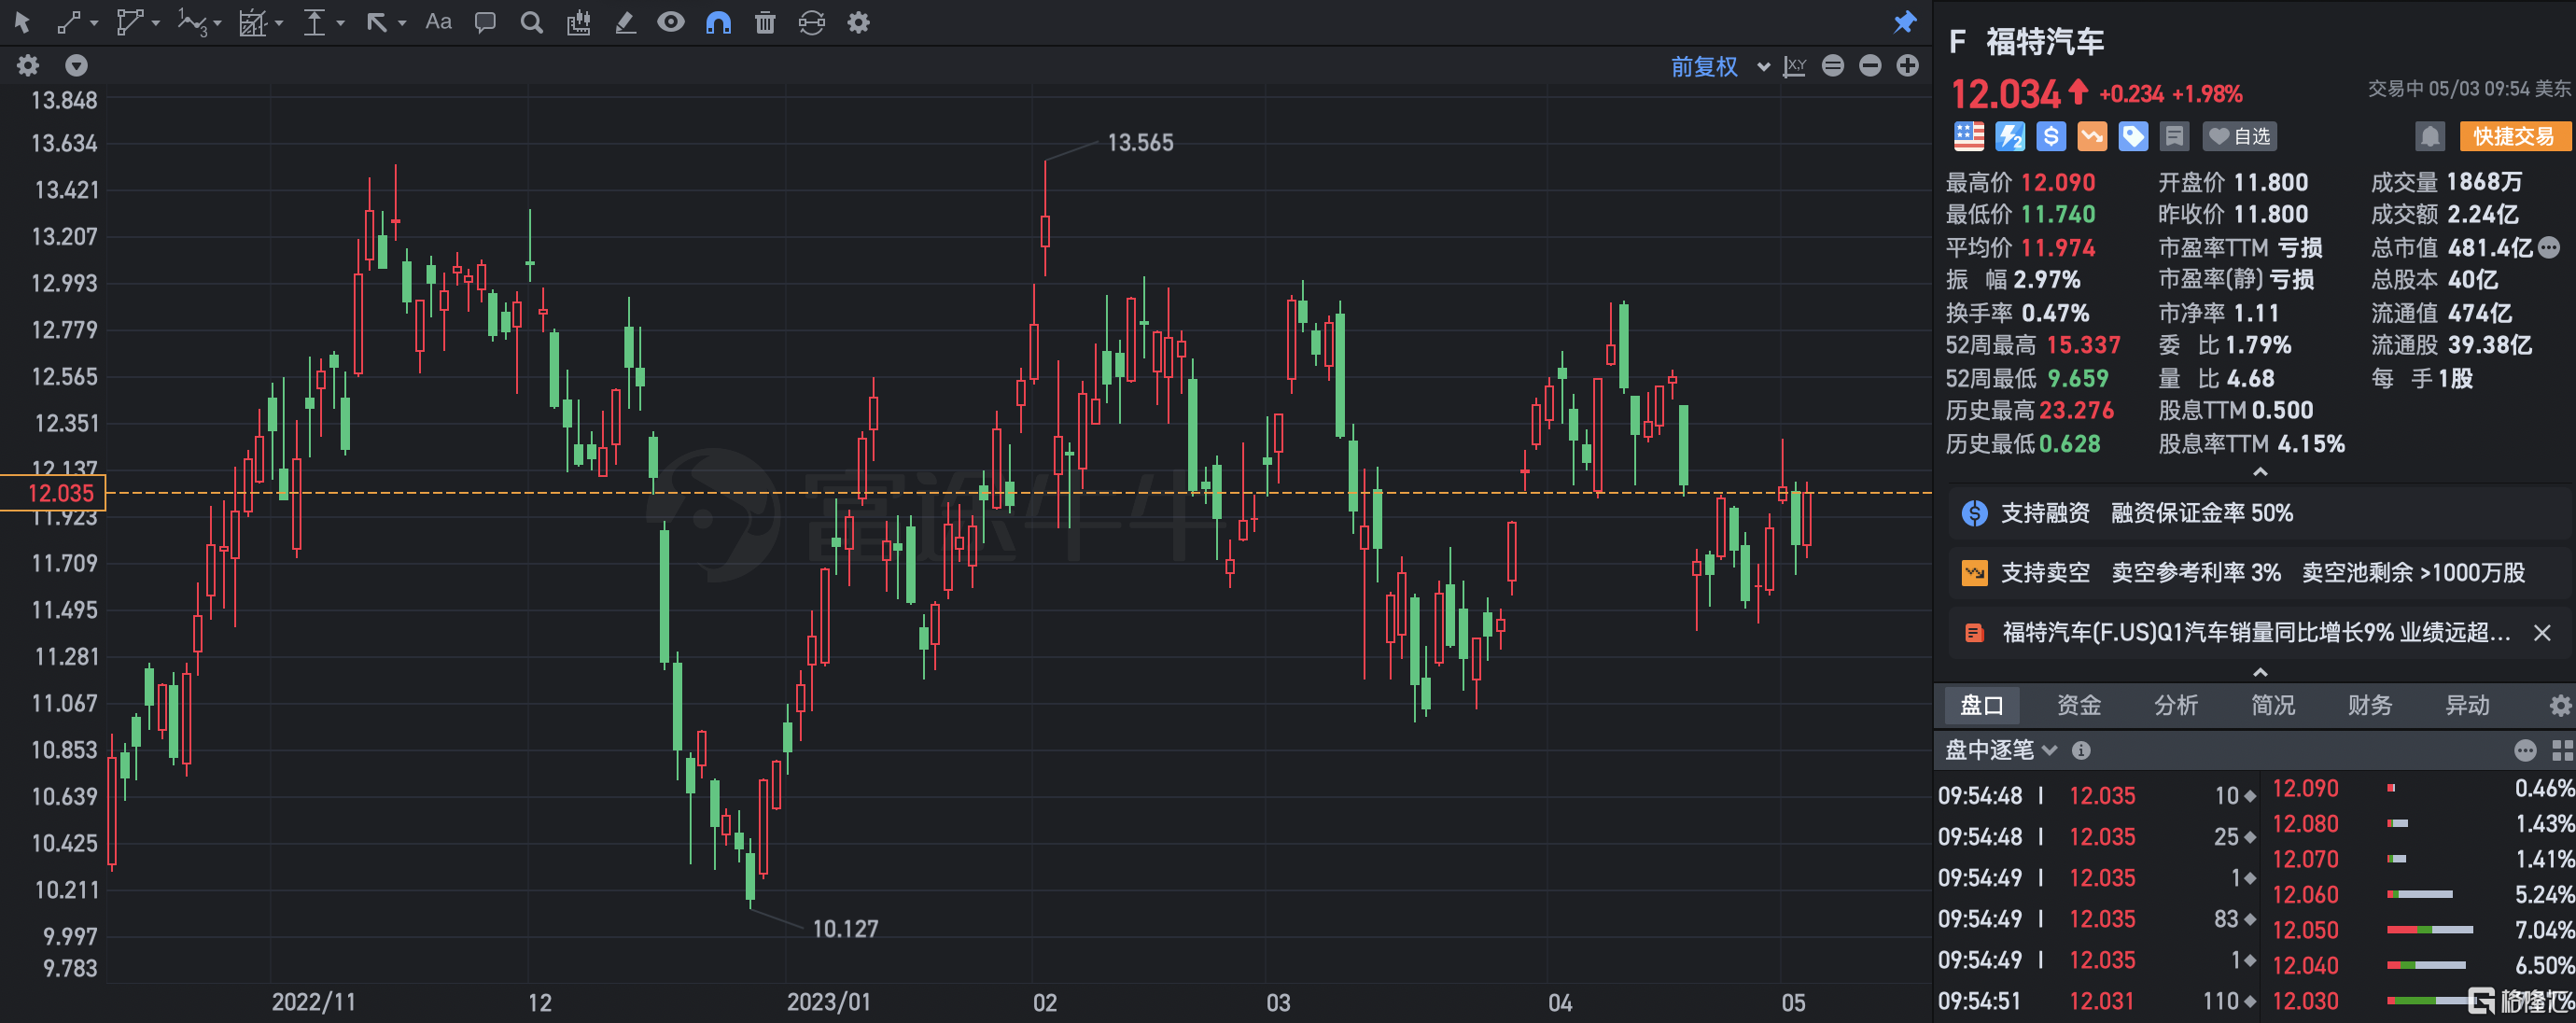2576x1023 pixels.
Task: Click the sync drawings icon
Action: click(x=812, y=22)
